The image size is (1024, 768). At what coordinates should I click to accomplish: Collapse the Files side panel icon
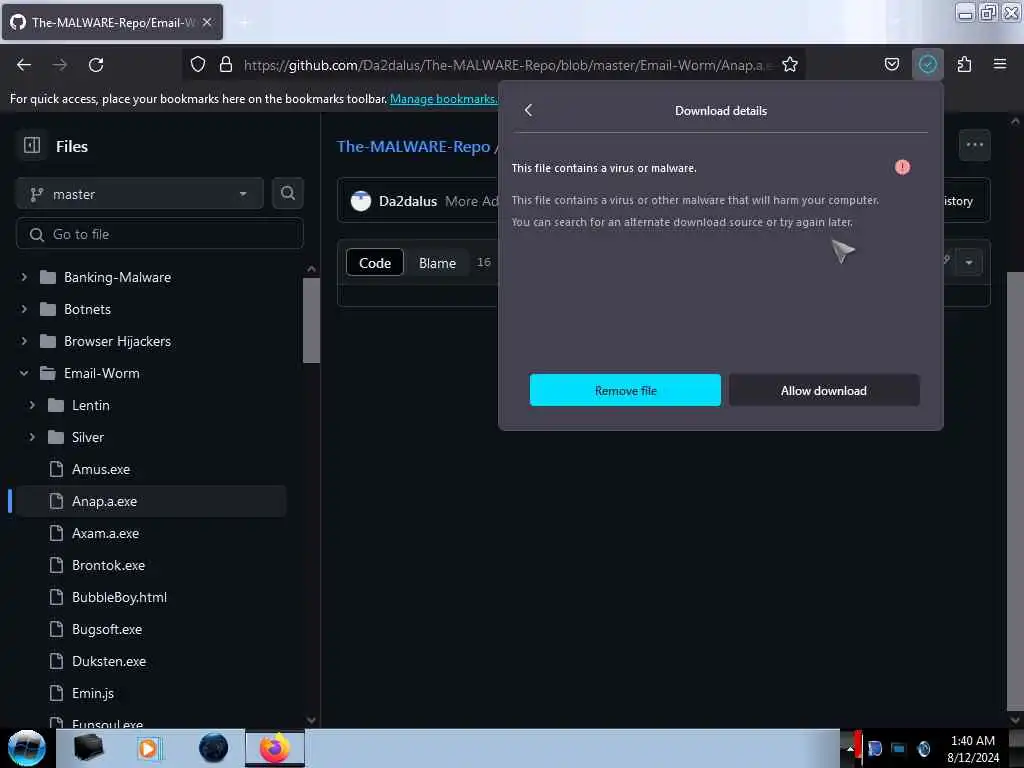tap(32, 145)
